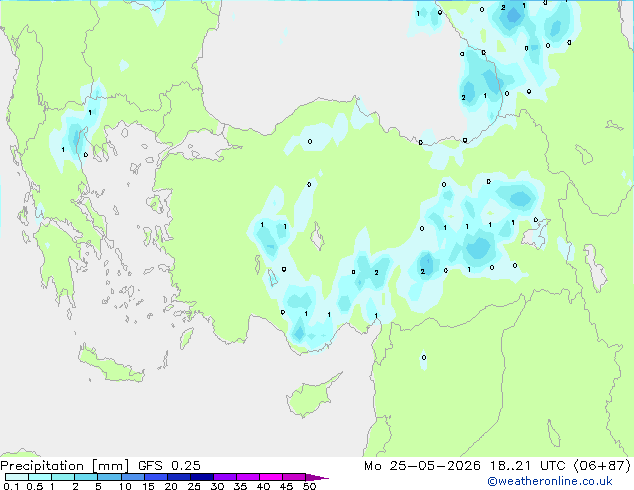
Task: Click the legend label '10'
Action: coord(125,486)
